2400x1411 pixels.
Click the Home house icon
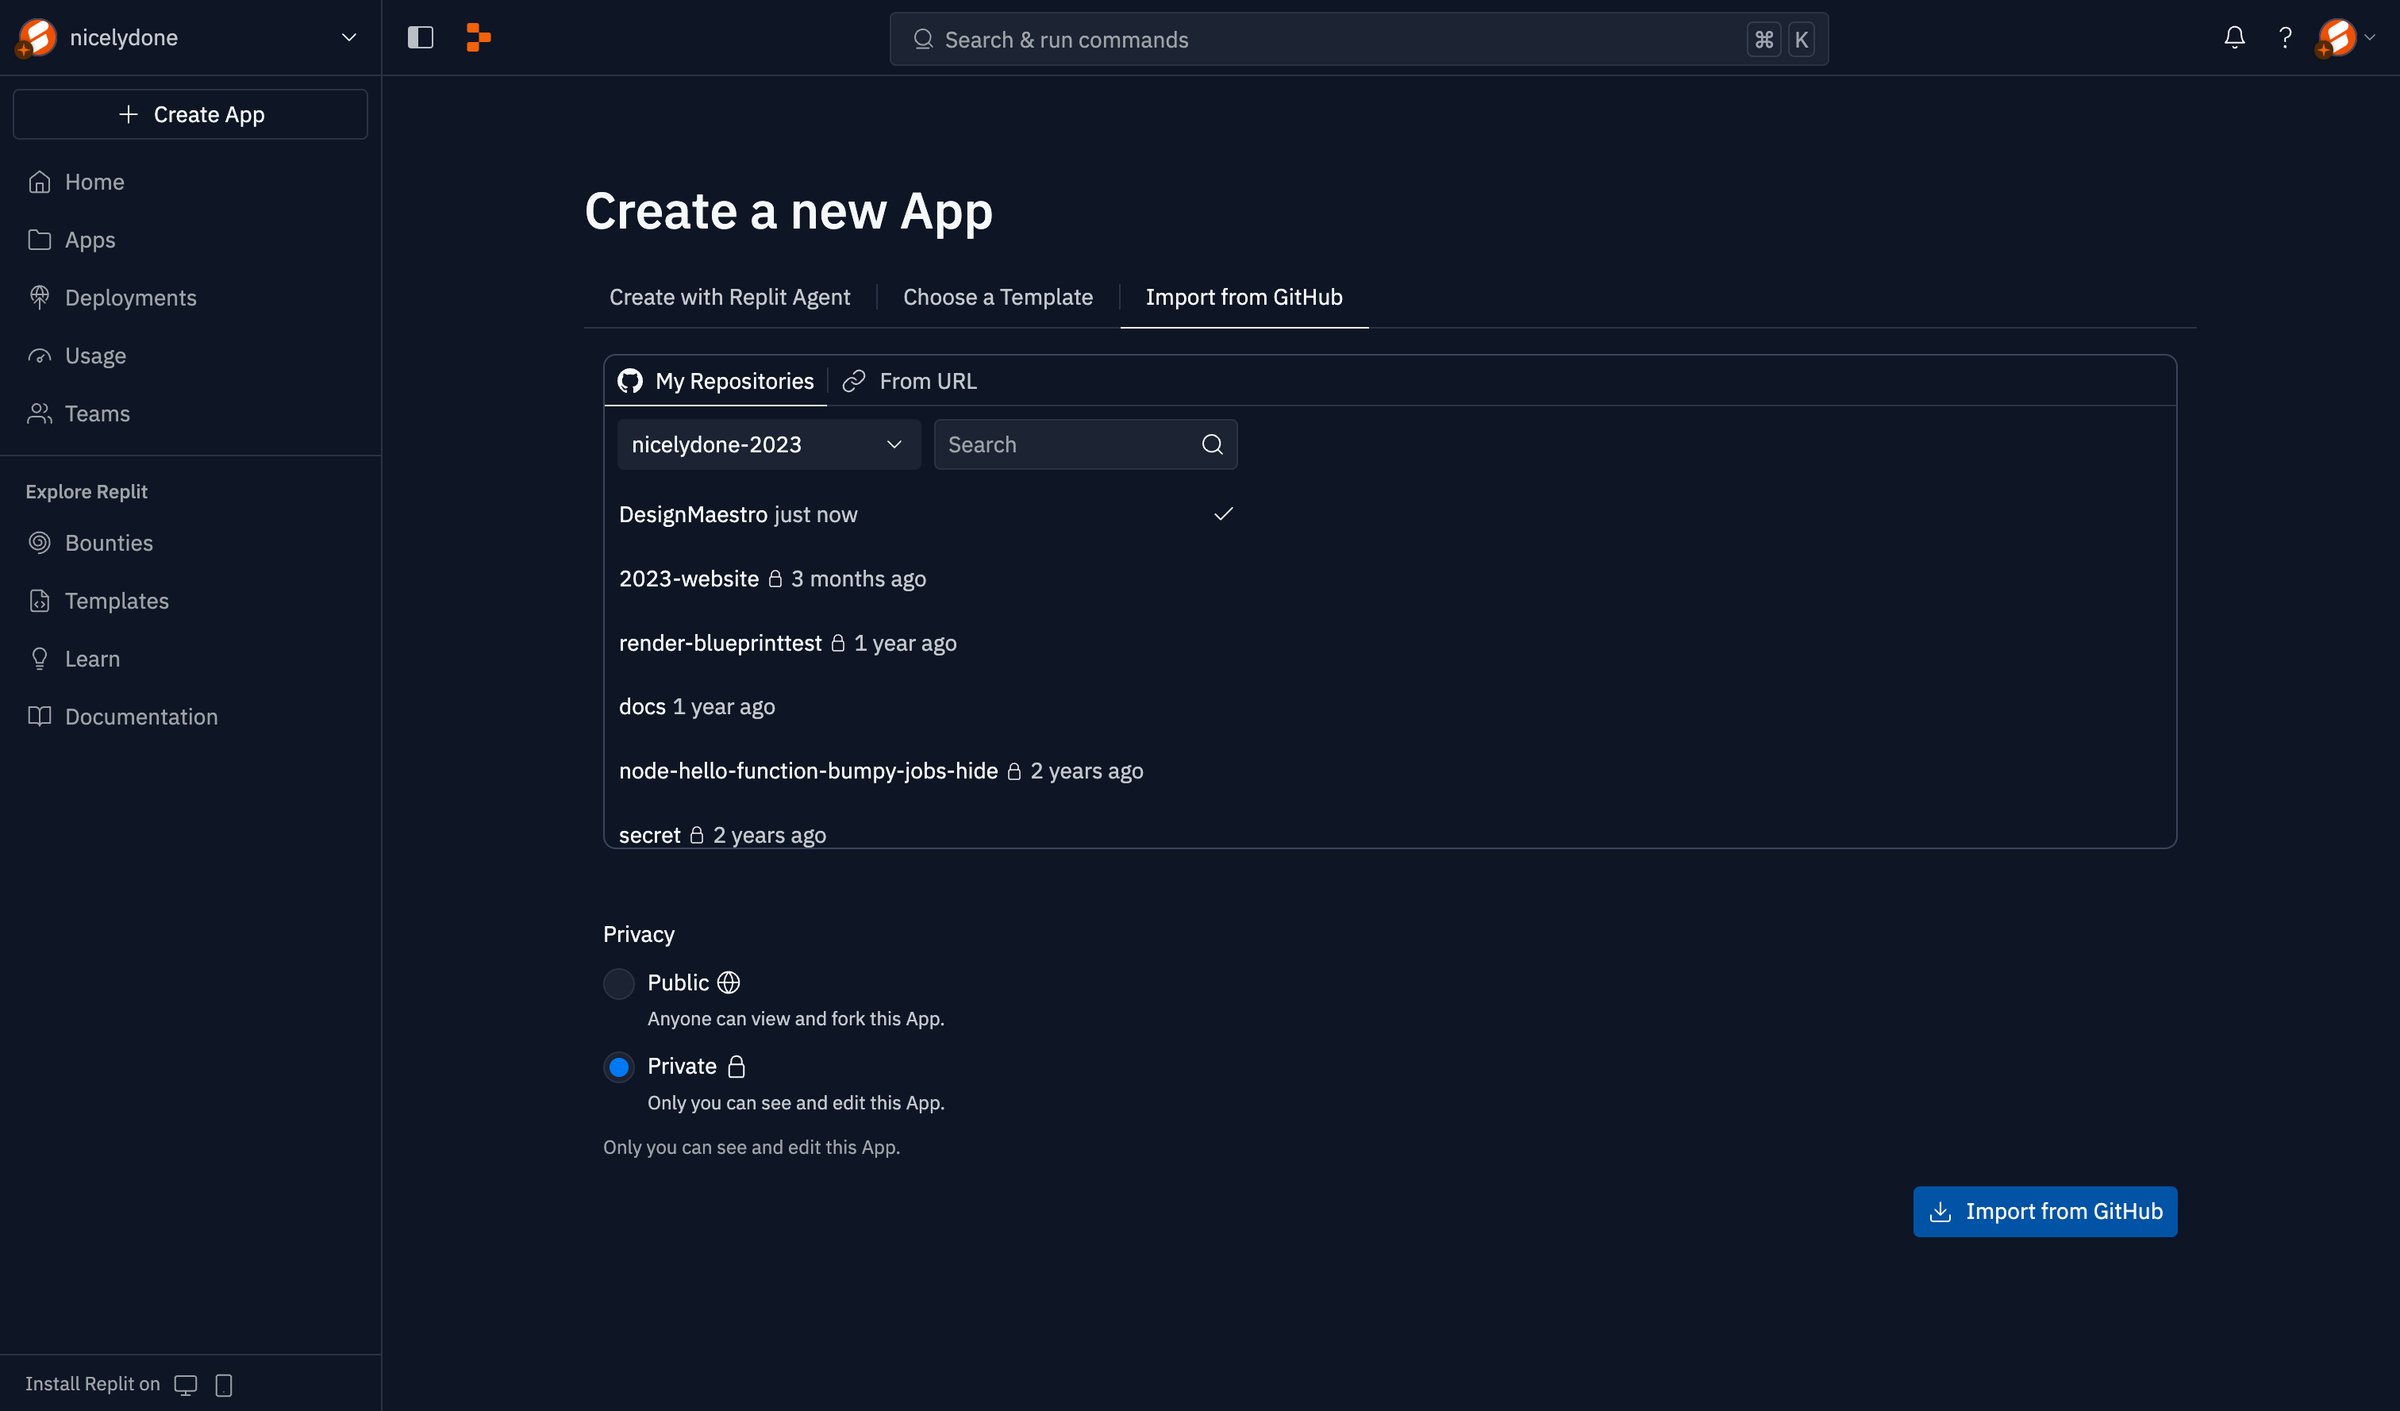39,182
